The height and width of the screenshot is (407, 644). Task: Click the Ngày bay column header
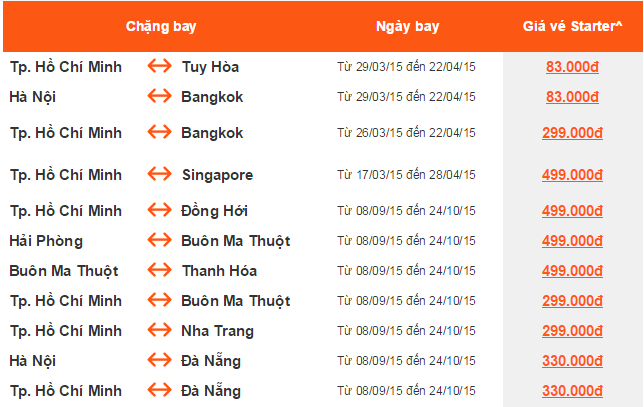point(405,25)
